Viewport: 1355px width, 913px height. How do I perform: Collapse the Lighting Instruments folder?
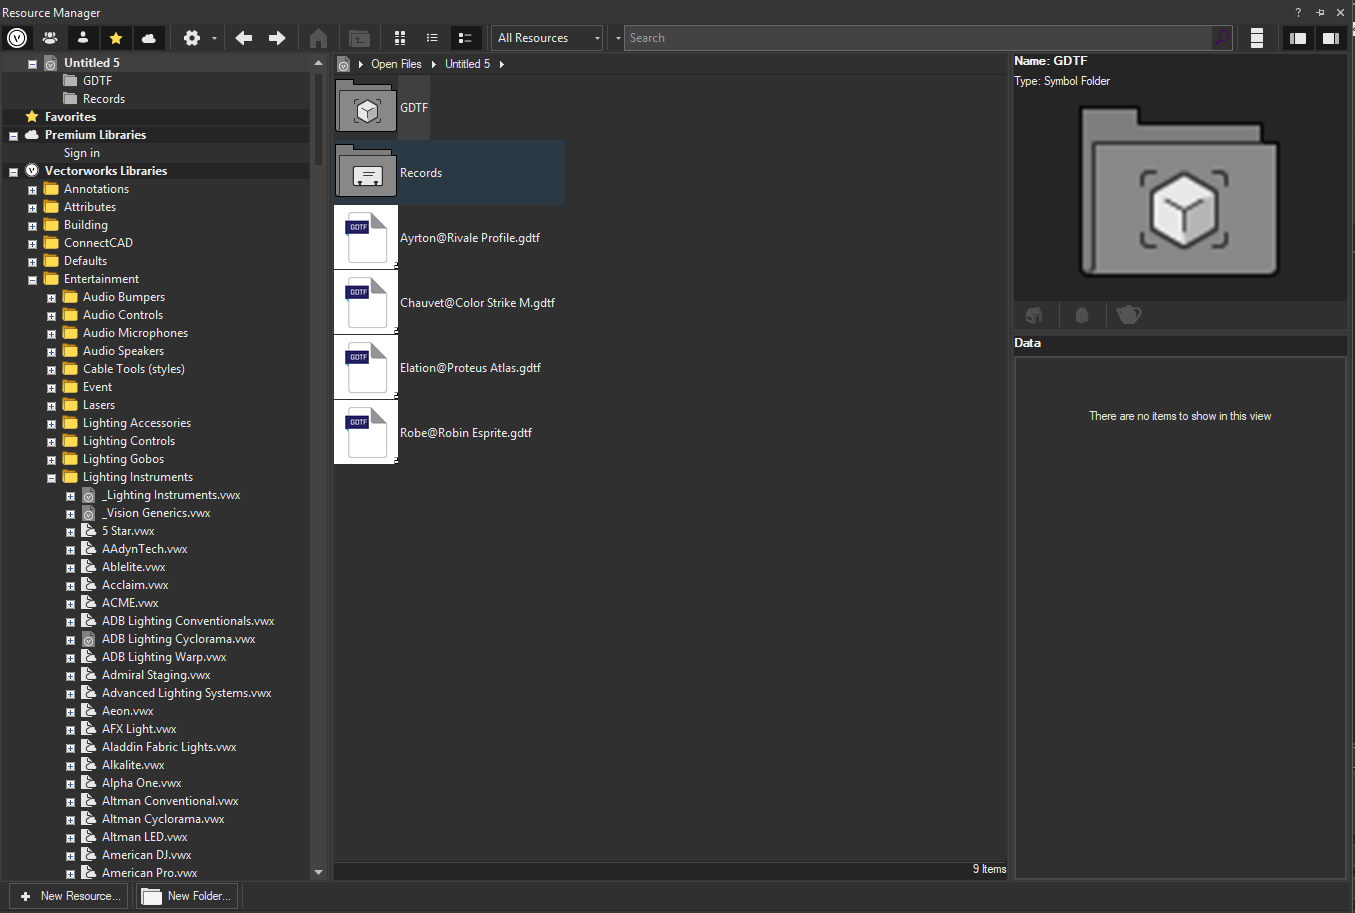pos(51,478)
